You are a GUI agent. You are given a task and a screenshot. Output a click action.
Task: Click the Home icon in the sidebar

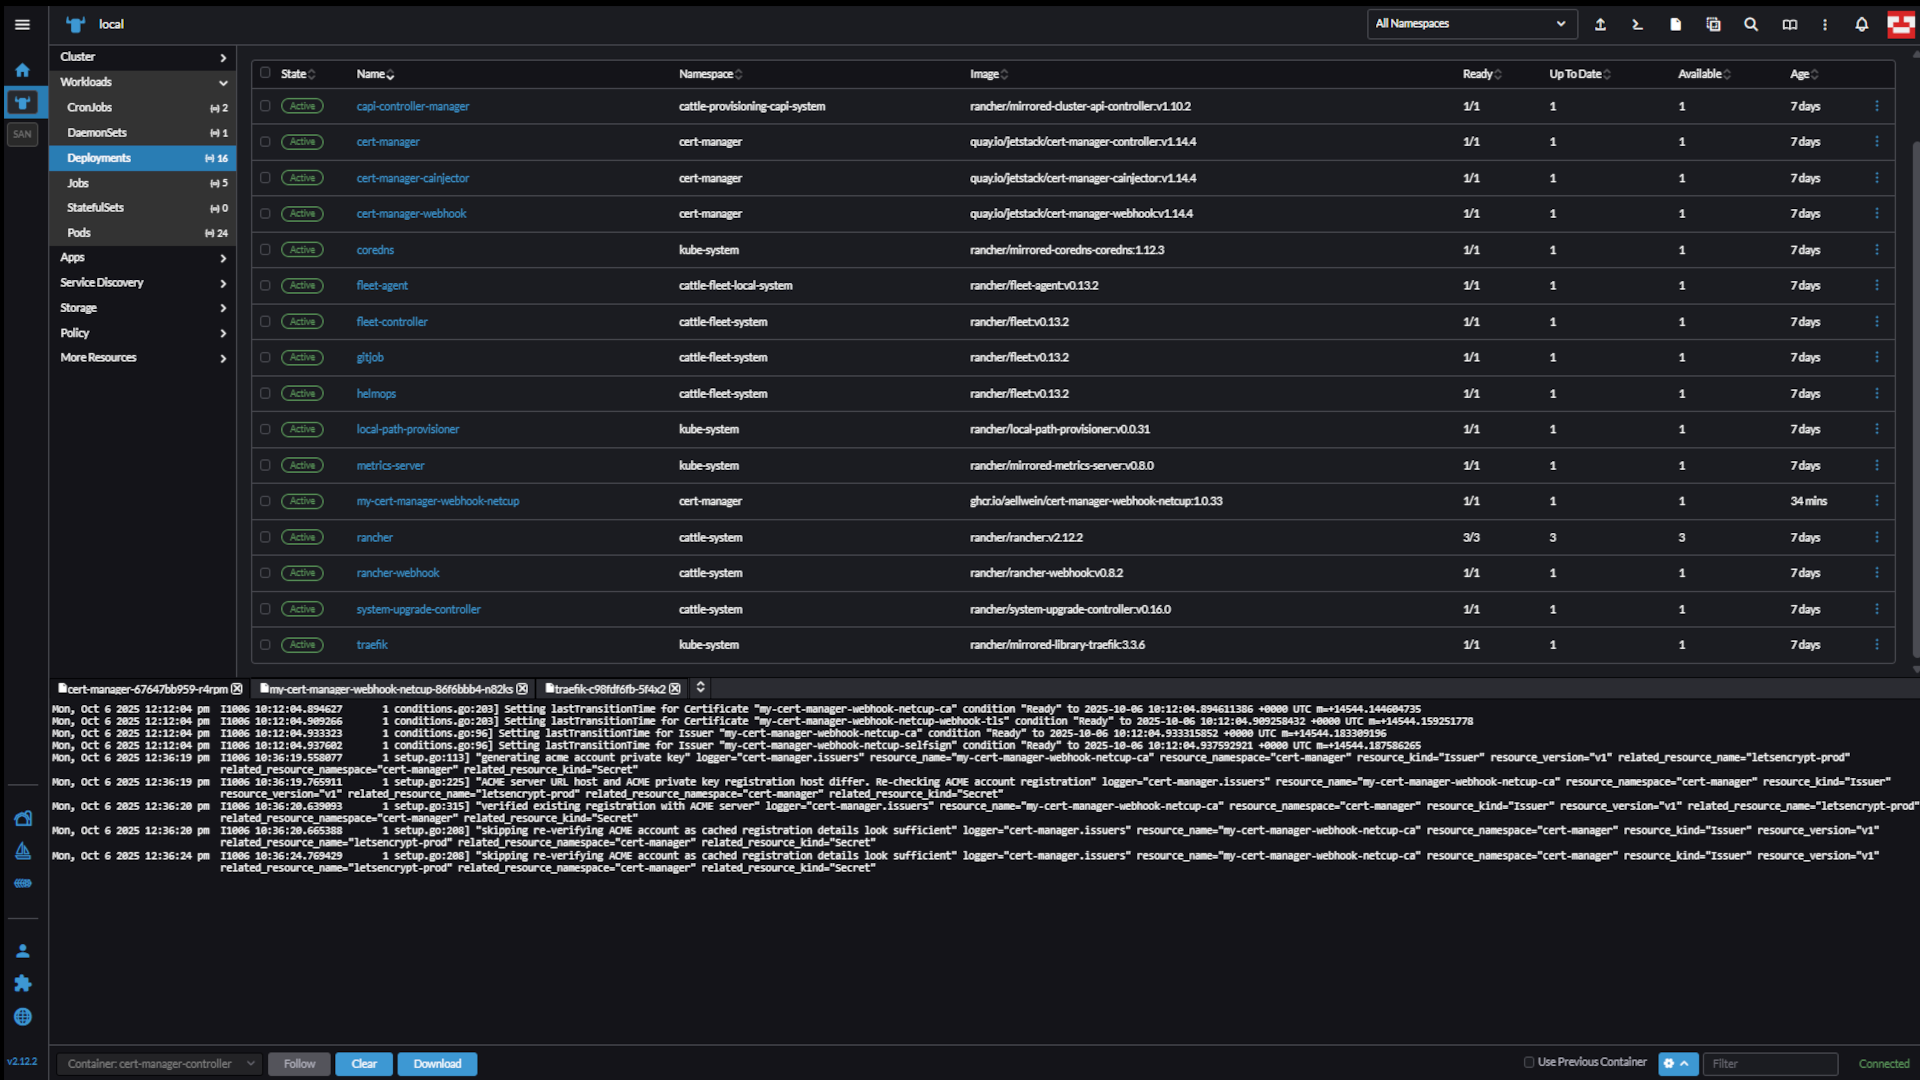pyautogui.click(x=22, y=70)
